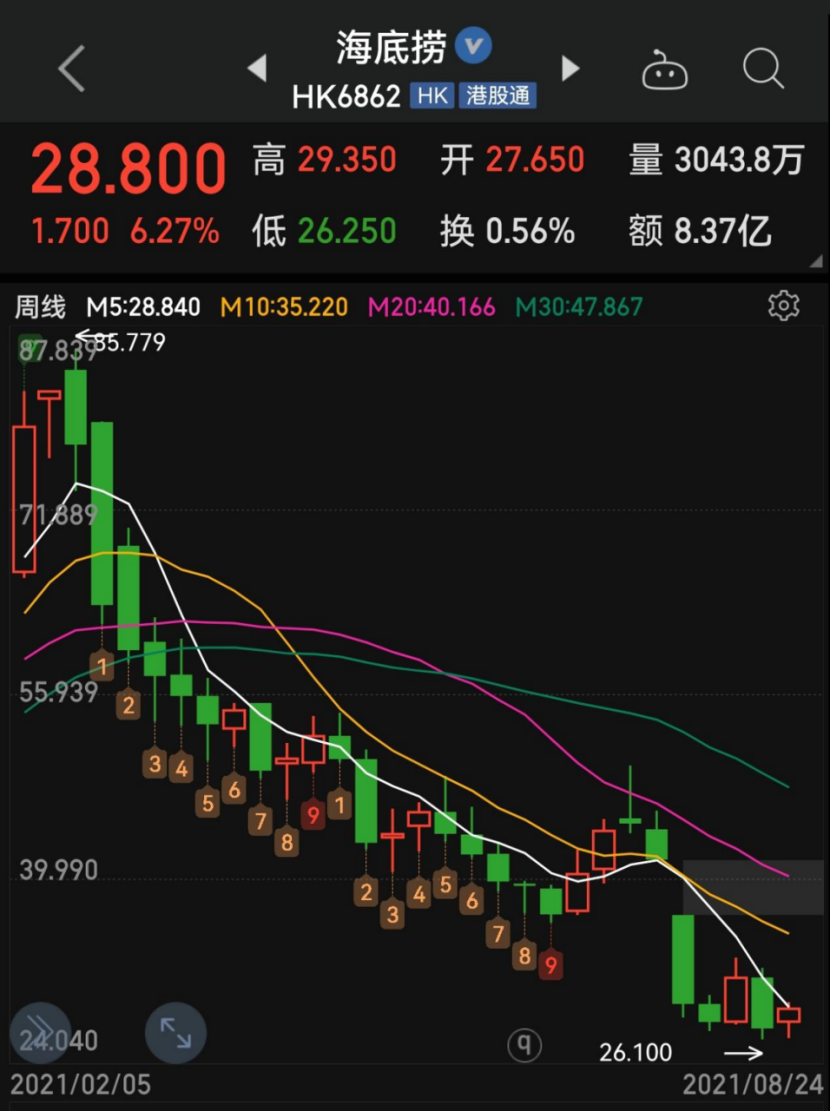830x1111 pixels.
Task: Tap the 港股通 tag
Action: tap(498, 96)
